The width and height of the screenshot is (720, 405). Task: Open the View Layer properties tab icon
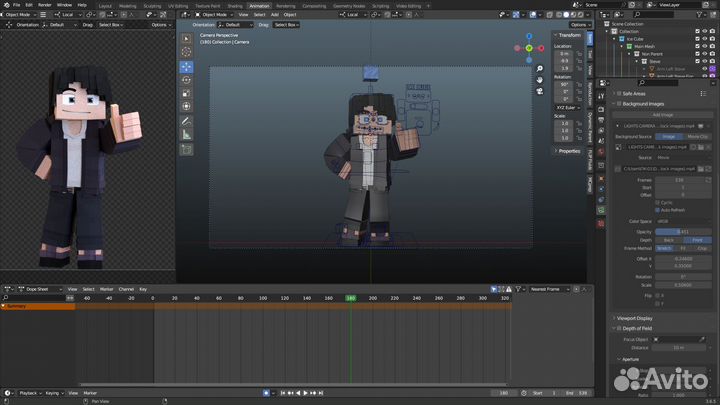pos(601,130)
